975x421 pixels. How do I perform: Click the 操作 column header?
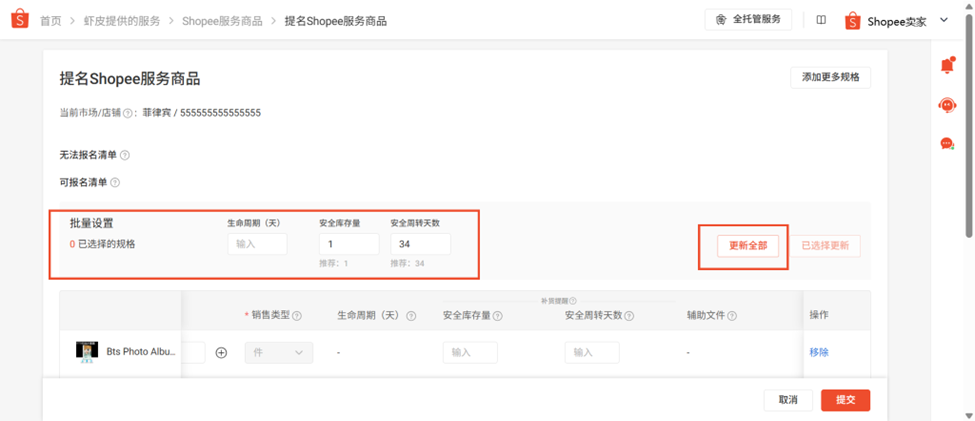[818, 316]
